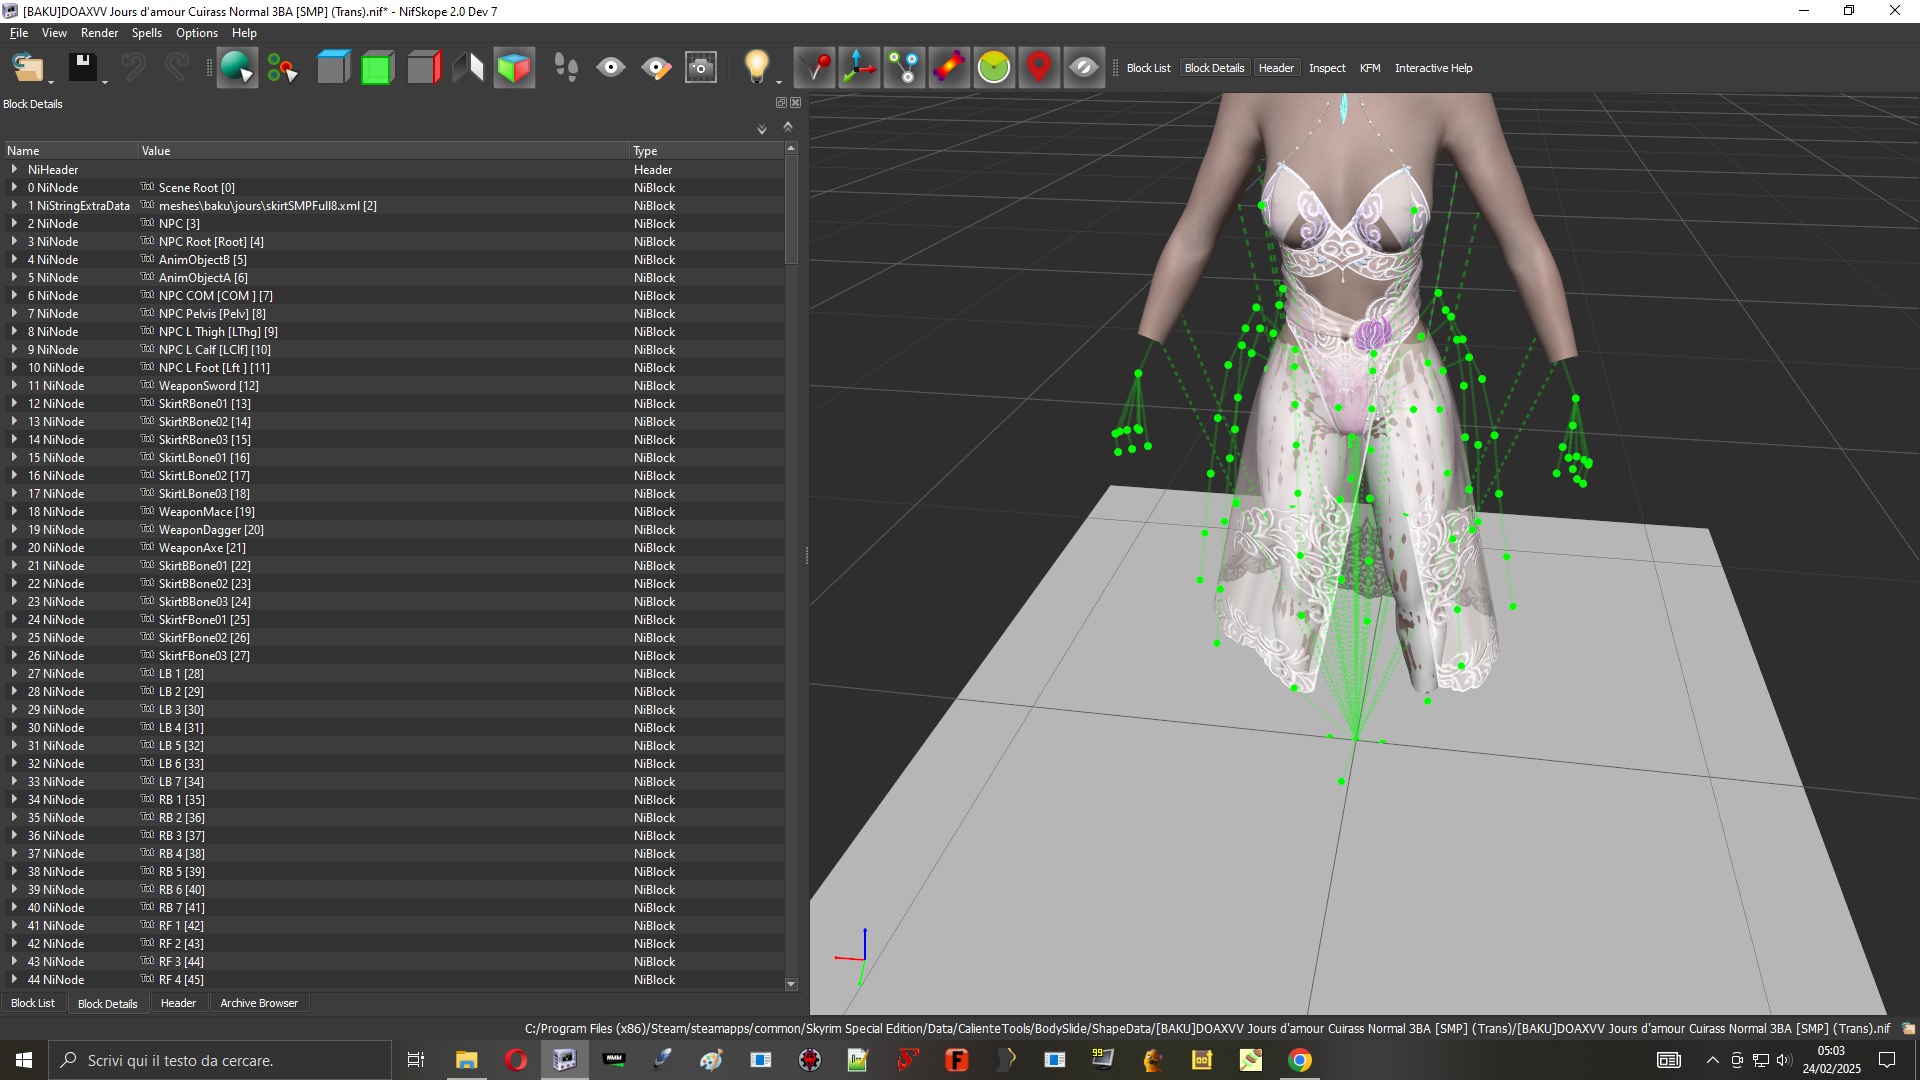Click the Windows search text field
The image size is (1920, 1080).
[221, 1060]
